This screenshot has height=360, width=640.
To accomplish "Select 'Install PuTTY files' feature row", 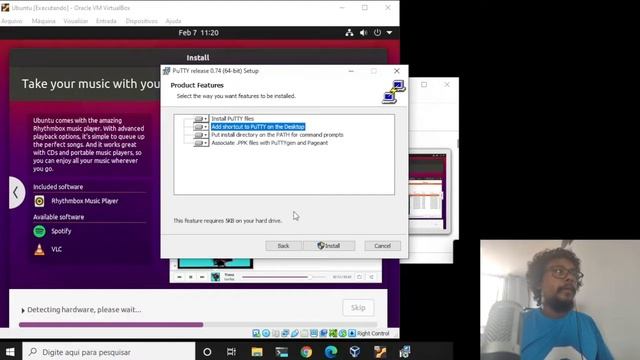I will tap(233, 119).
